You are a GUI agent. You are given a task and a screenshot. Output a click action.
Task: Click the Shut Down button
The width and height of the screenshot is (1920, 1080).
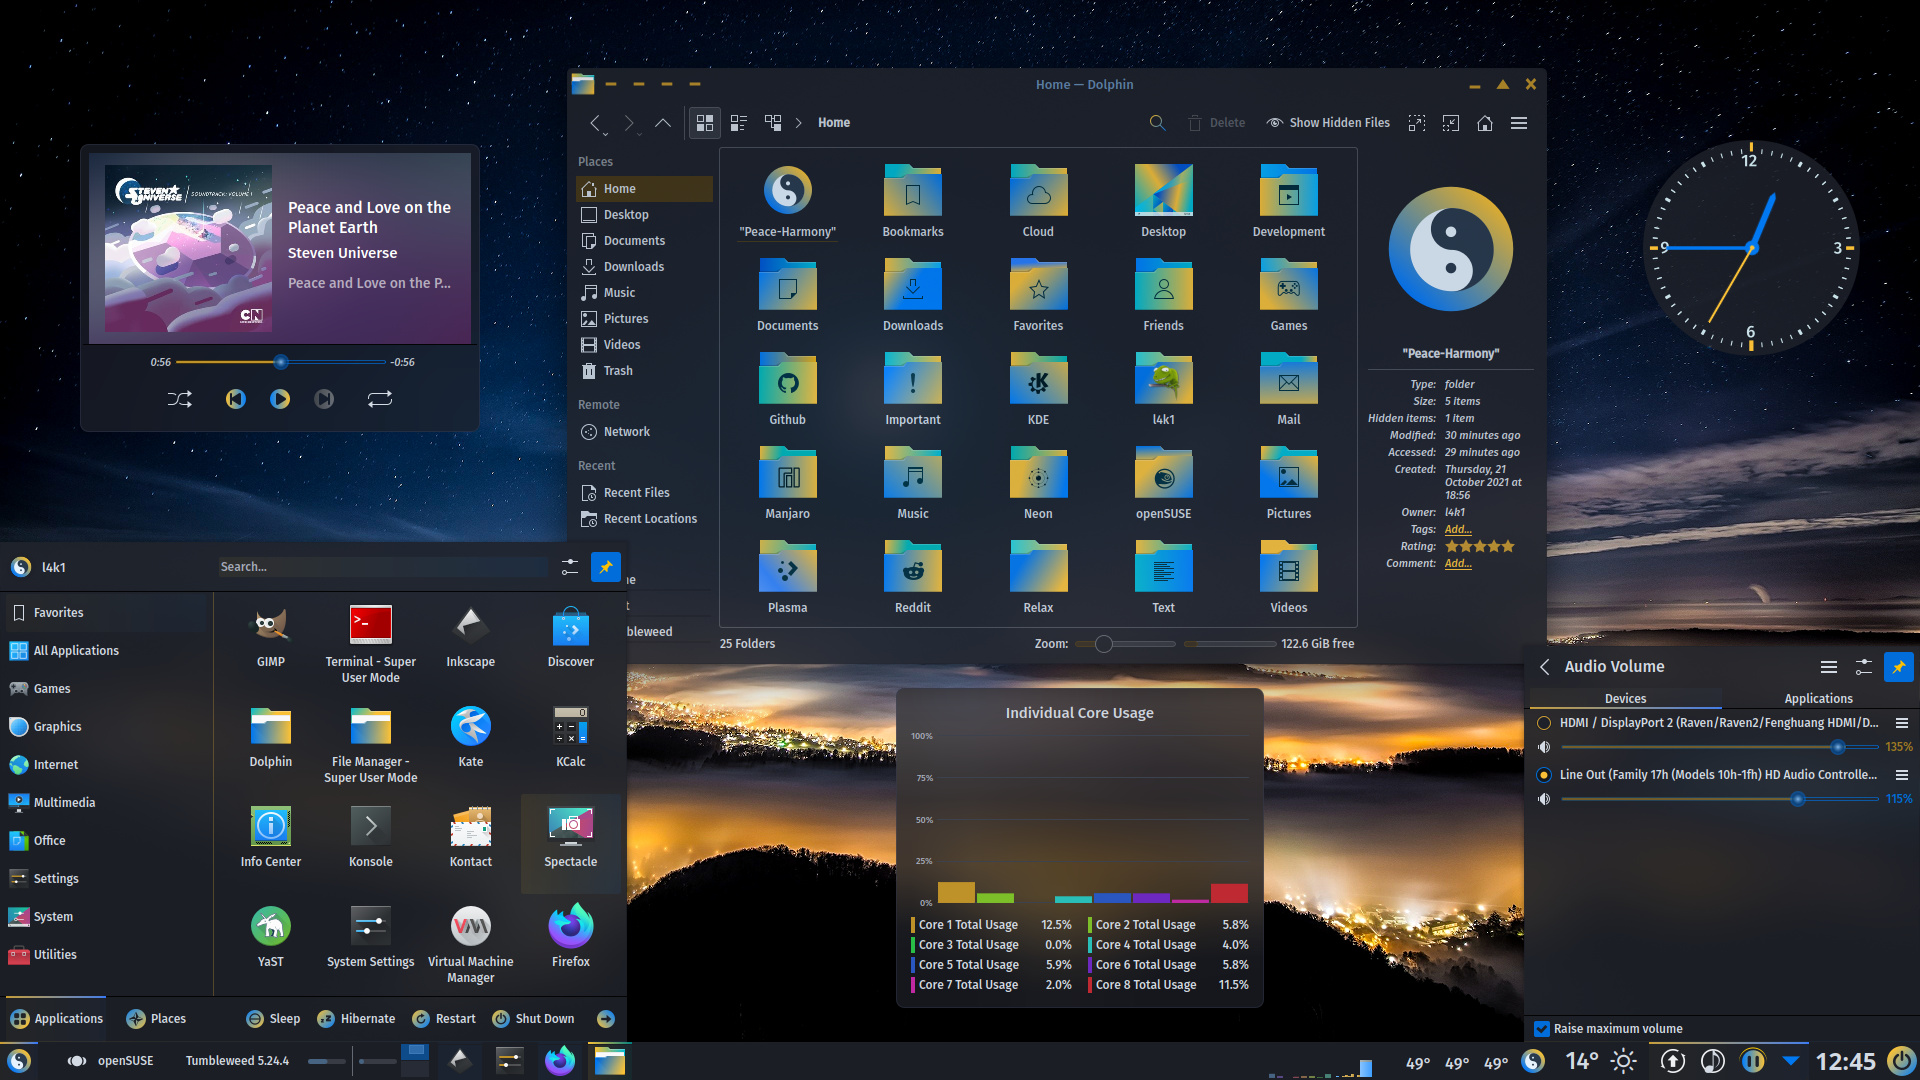[x=534, y=1019]
